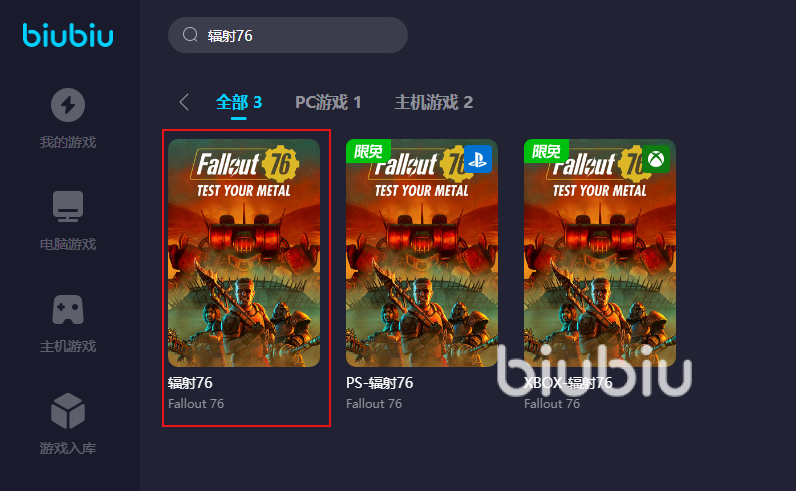Screen dimensions: 796x491
Task: Click the 限免 badge on PS-辐射76
Action: (368, 151)
